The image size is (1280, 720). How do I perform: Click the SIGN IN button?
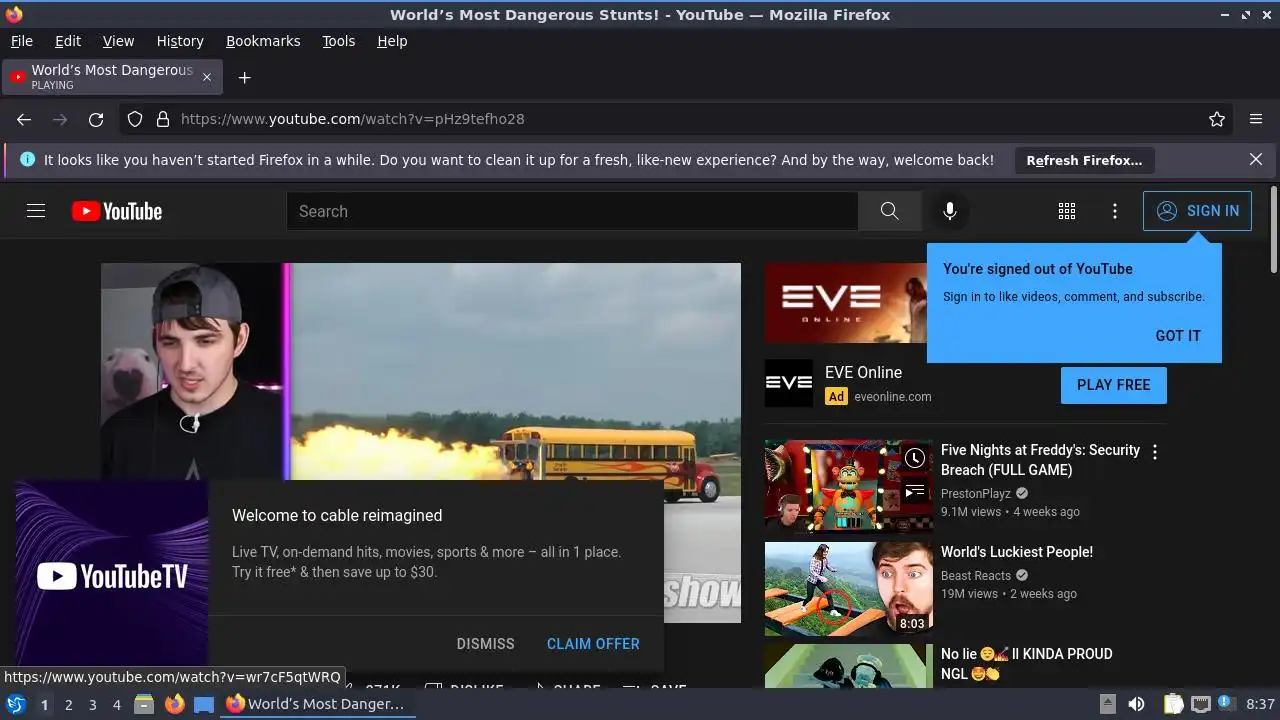point(1197,211)
